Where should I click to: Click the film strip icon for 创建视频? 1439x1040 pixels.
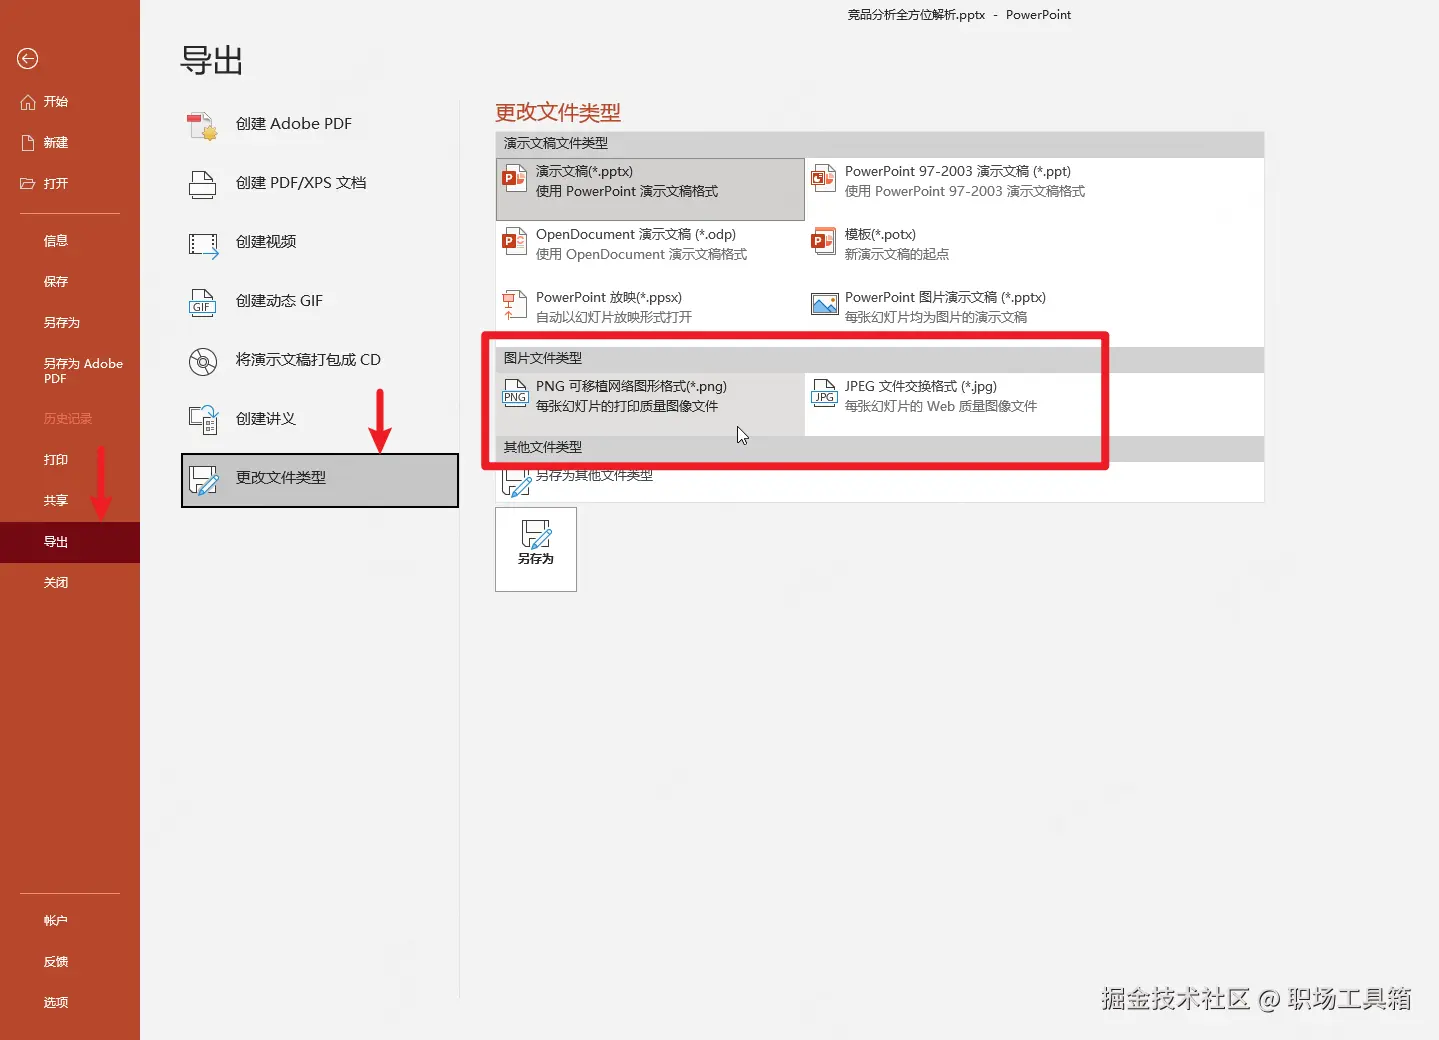tap(203, 244)
